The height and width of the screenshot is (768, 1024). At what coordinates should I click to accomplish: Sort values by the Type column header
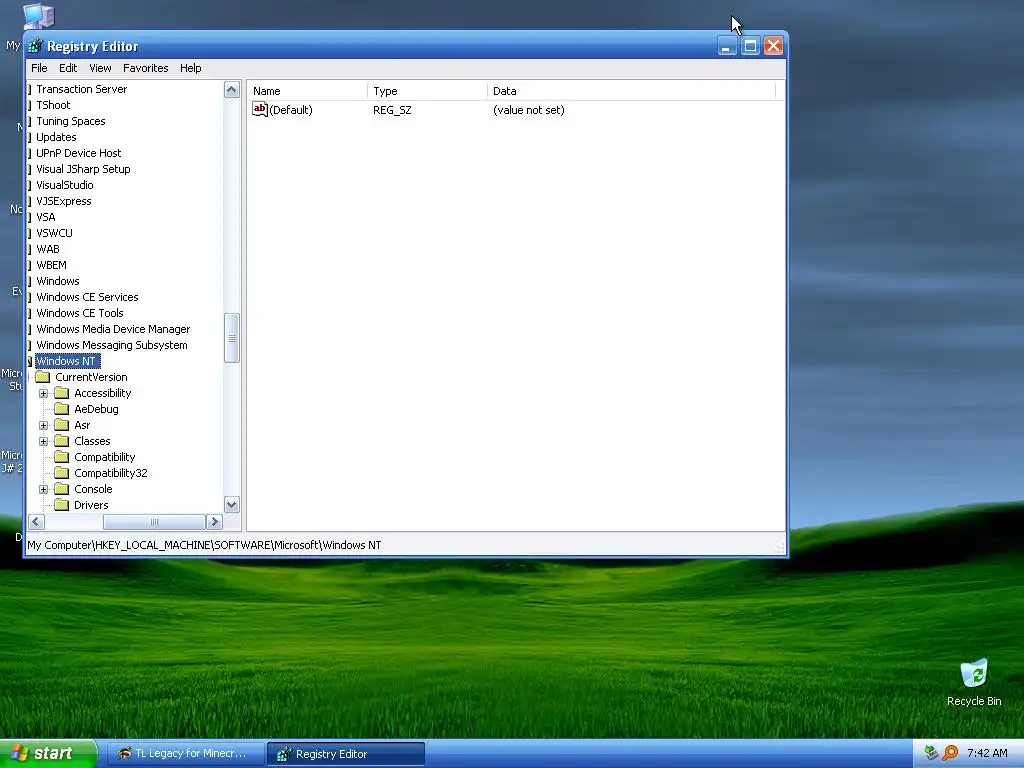(x=427, y=91)
